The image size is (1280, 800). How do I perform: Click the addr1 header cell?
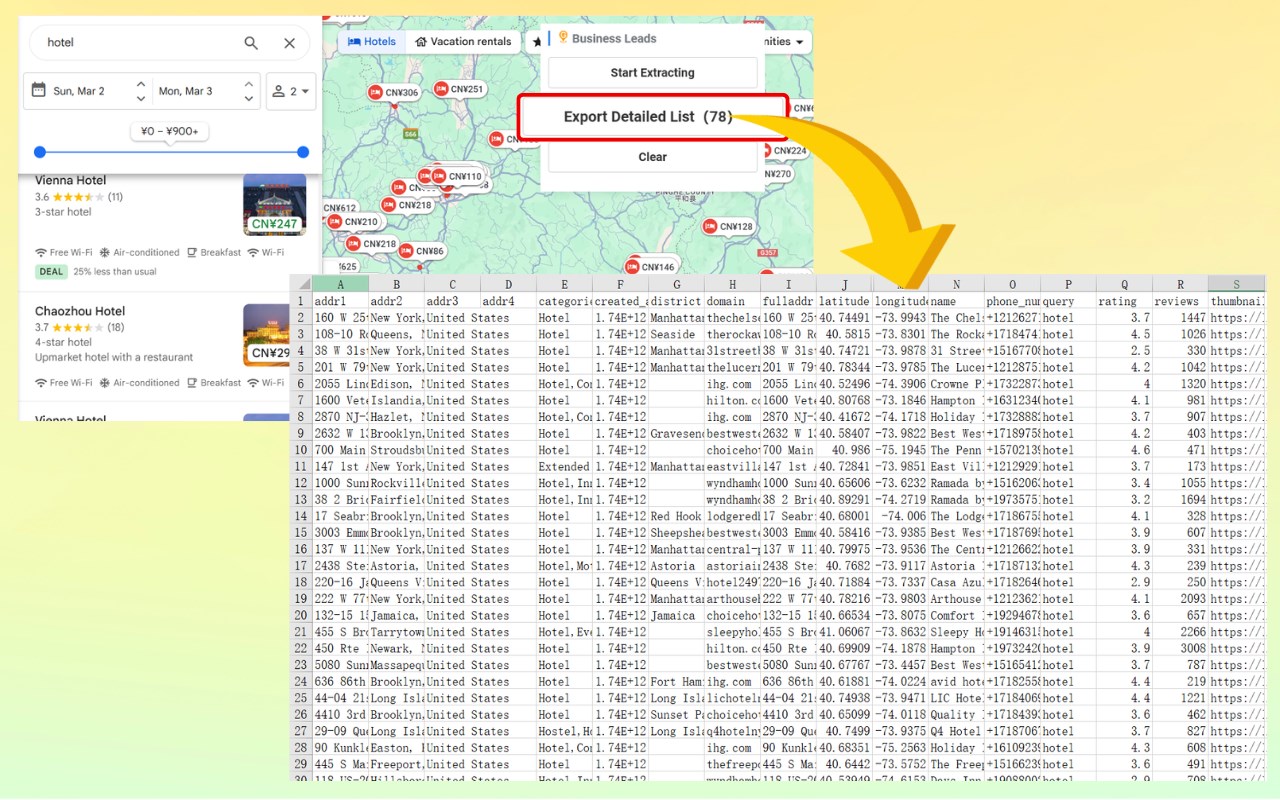pyautogui.click(x=340, y=301)
